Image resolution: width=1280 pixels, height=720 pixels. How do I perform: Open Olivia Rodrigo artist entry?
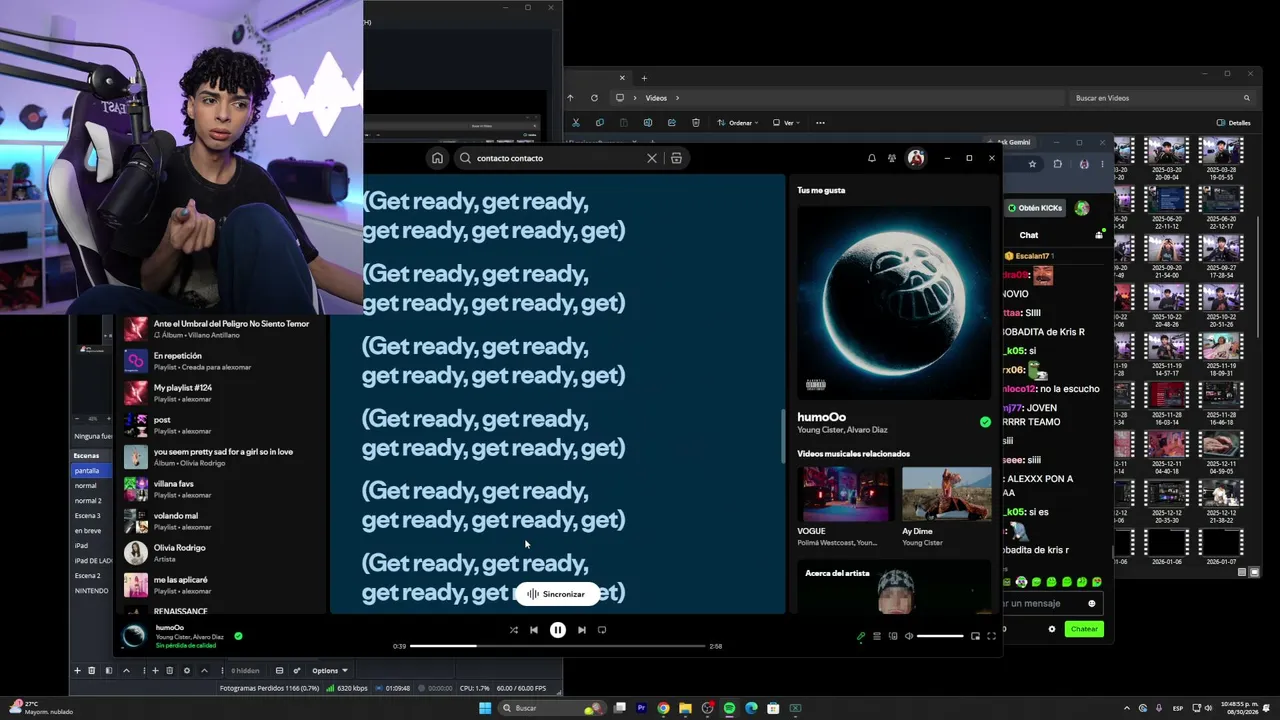(x=224, y=552)
